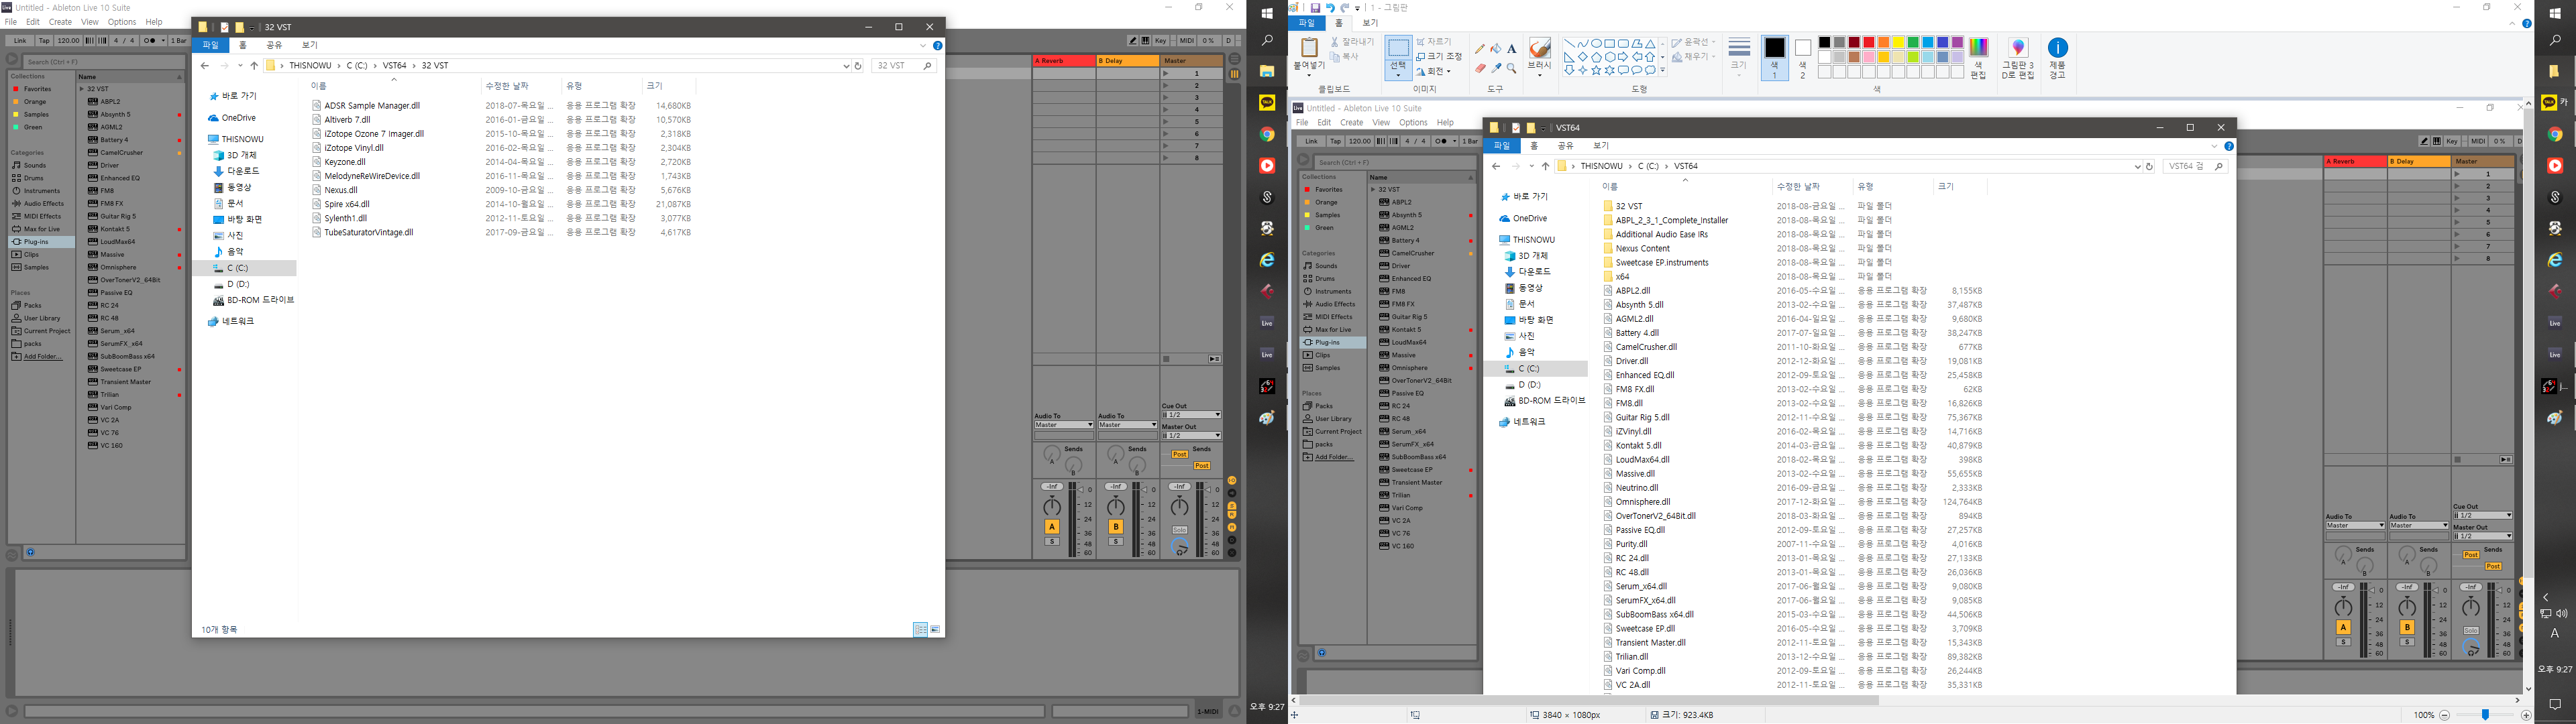Open the Windows action center notification icon
The image size is (2576, 724).
pyautogui.click(x=2555, y=704)
